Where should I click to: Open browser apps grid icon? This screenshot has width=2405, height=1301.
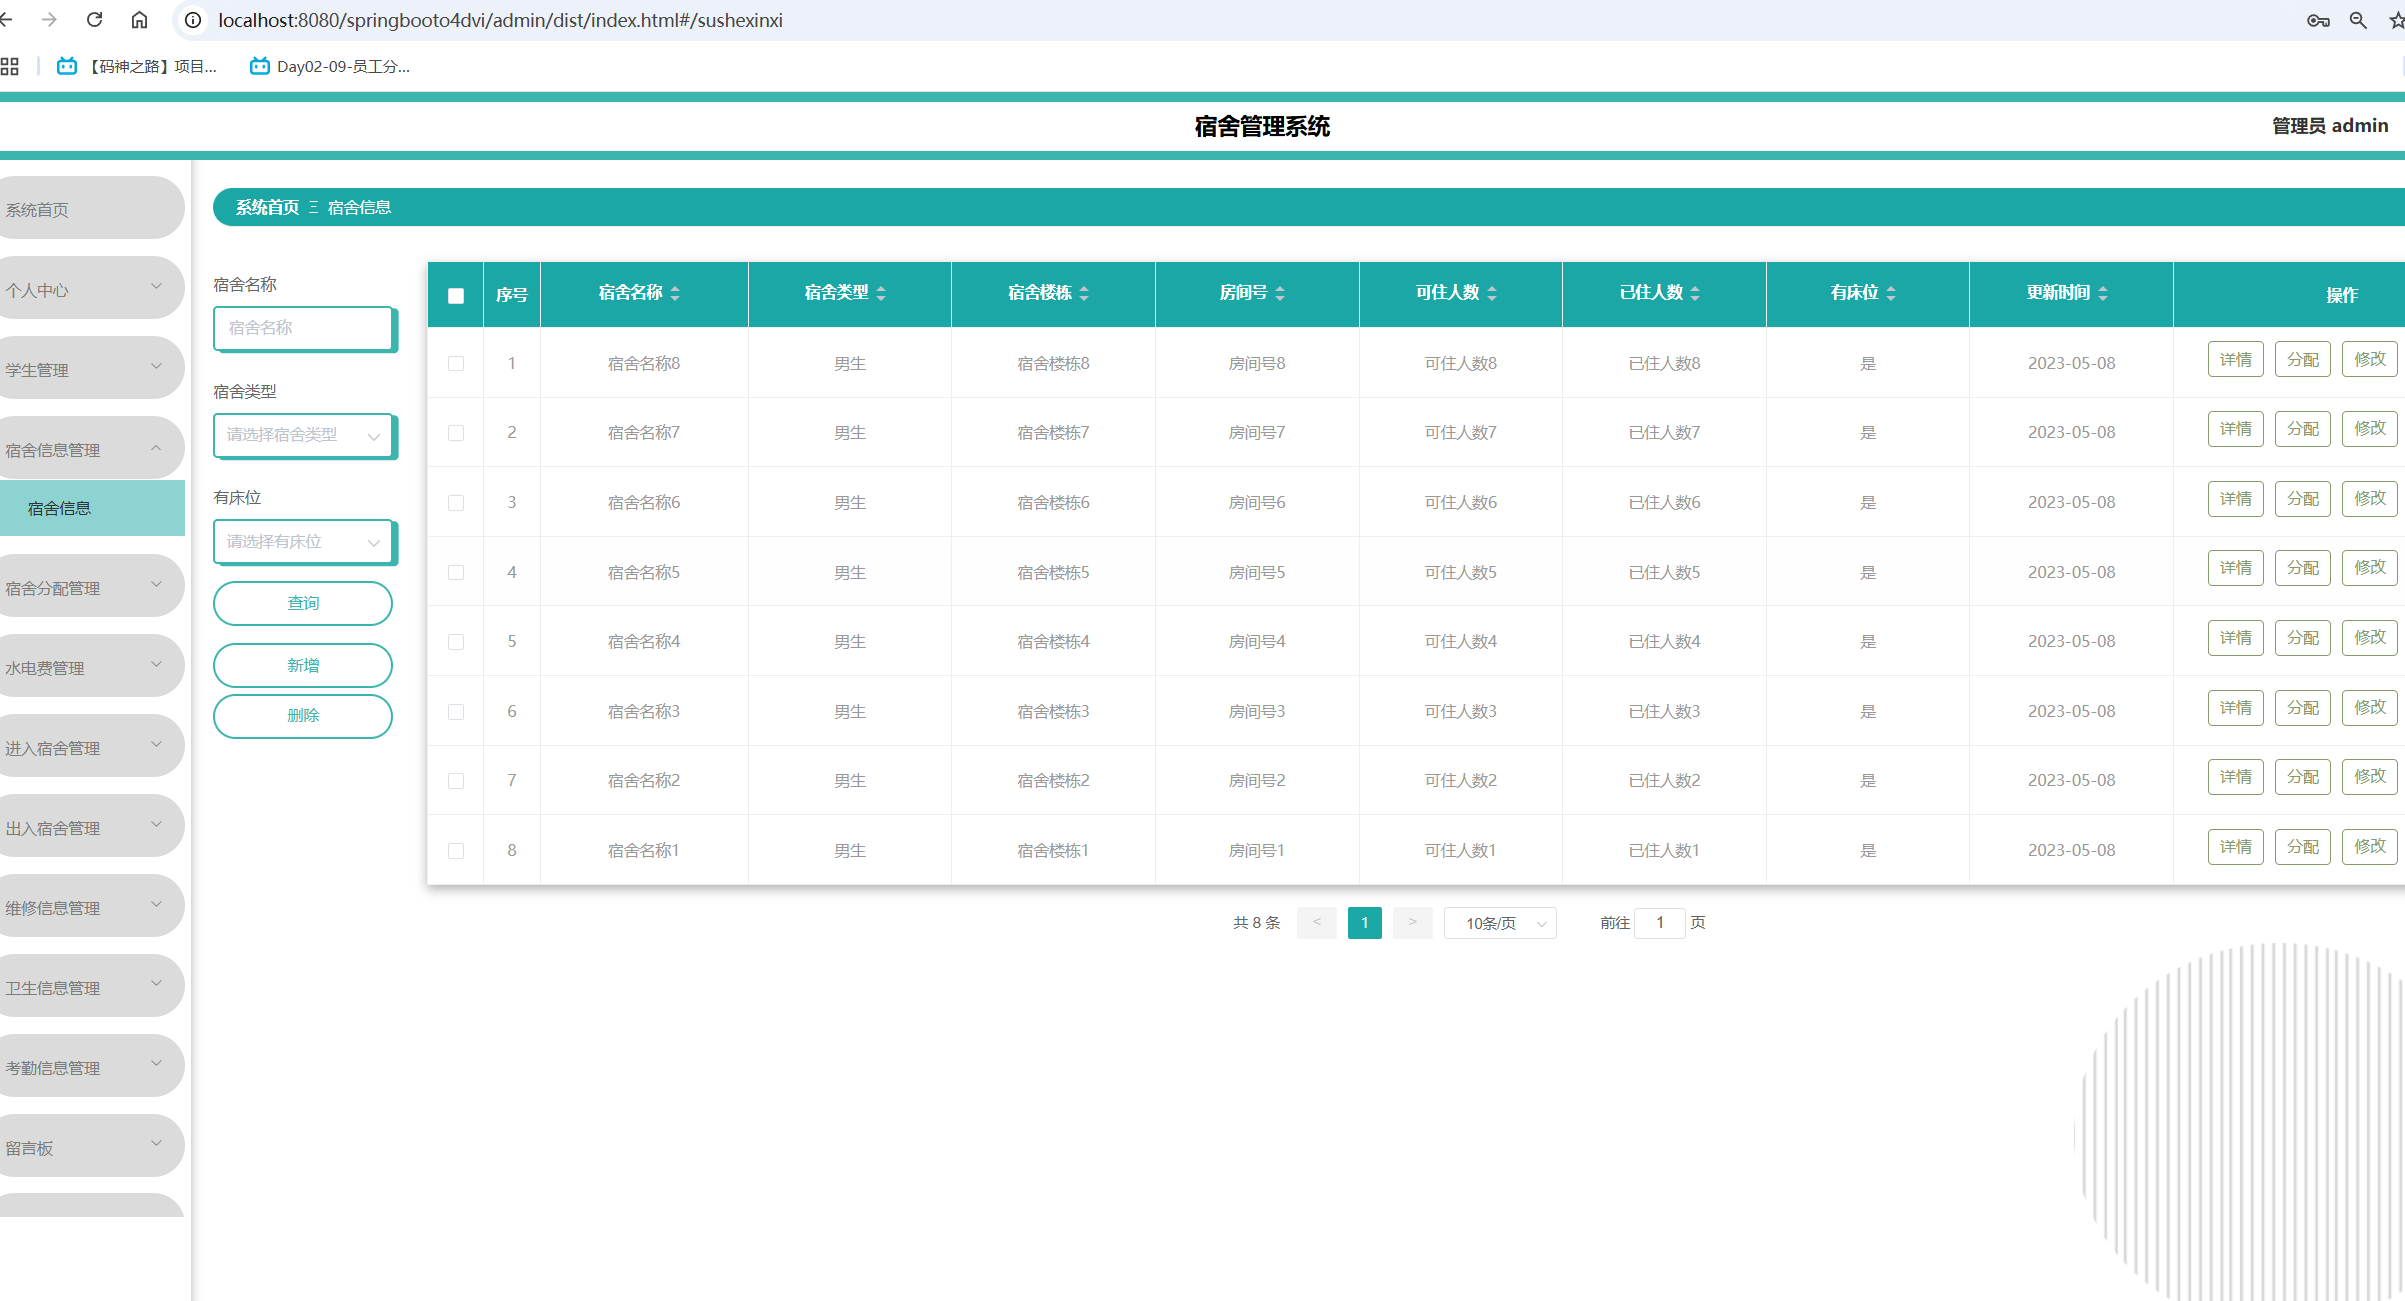click(x=10, y=67)
